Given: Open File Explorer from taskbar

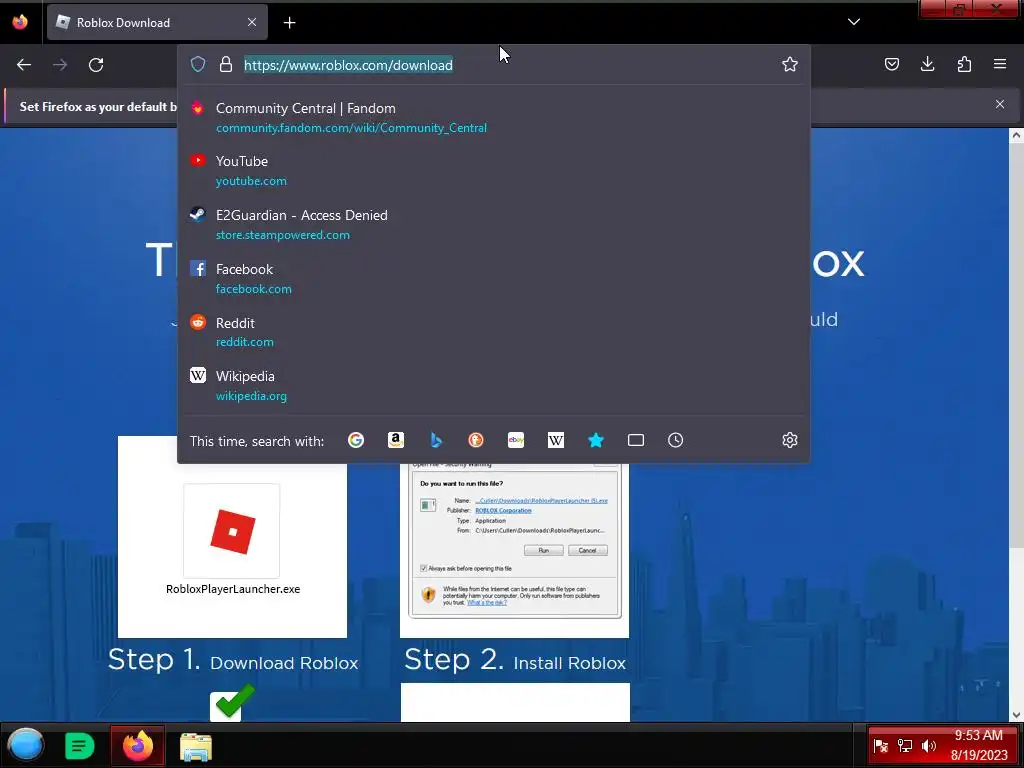Looking at the screenshot, I should (x=196, y=746).
